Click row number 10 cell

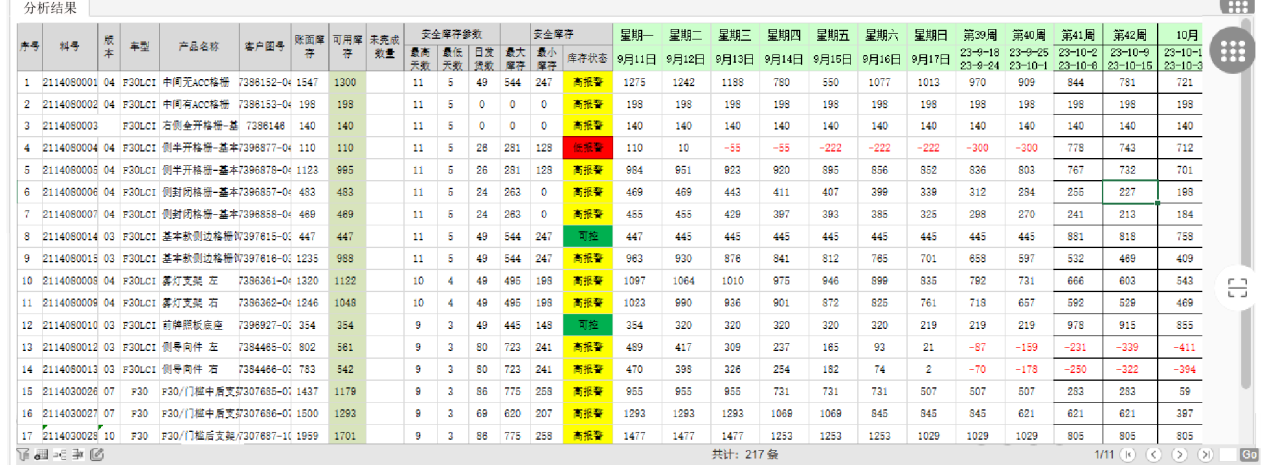(29, 281)
